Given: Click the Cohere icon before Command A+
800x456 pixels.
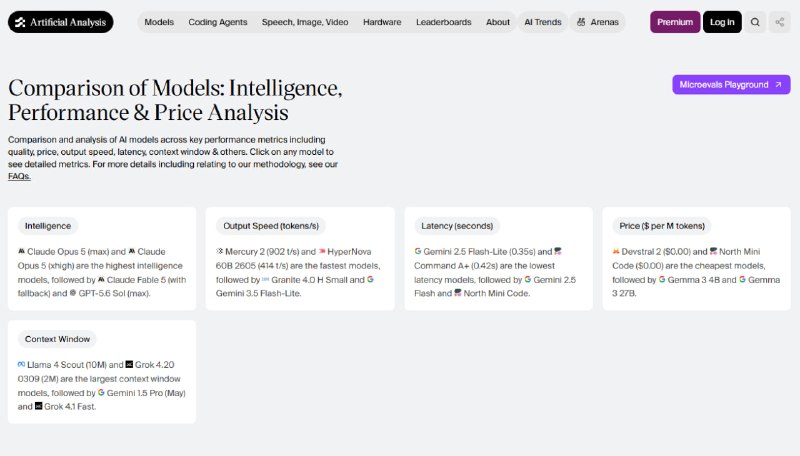Looking at the screenshot, I should coord(558,251).
